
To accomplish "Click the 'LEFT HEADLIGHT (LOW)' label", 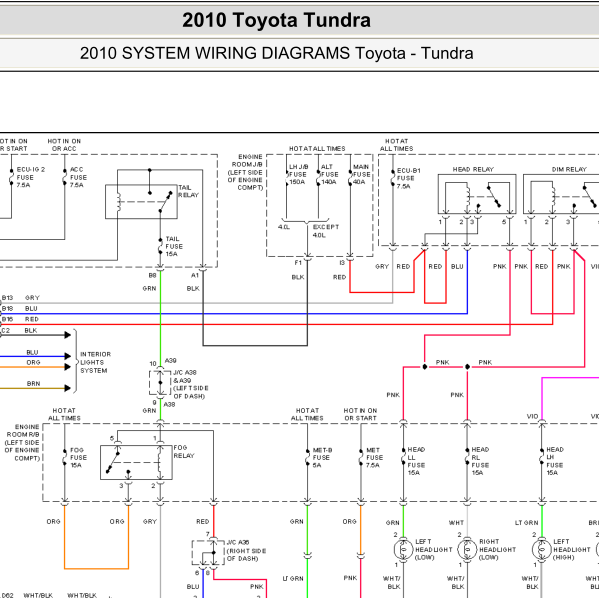I will pos(434,549).
